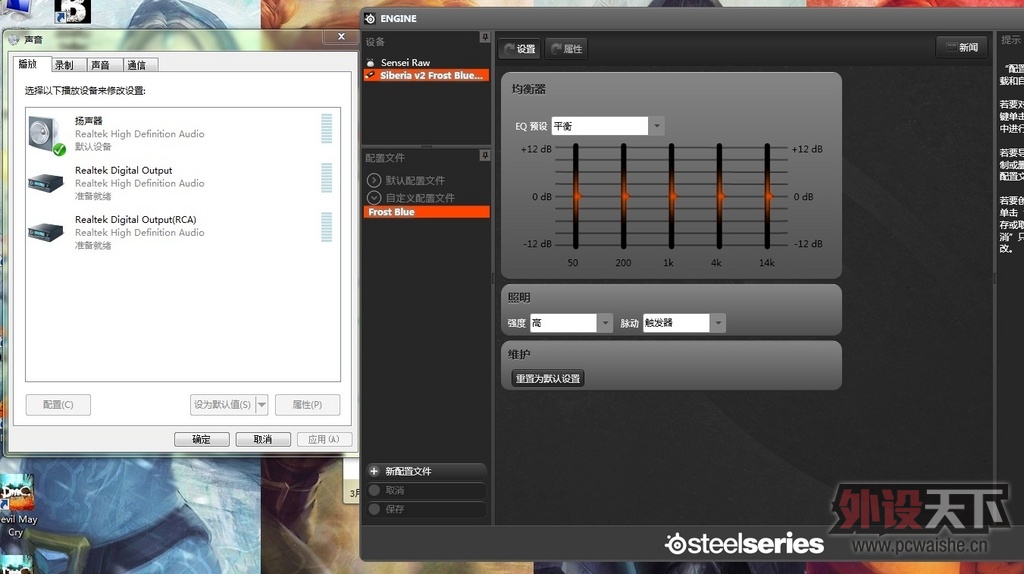Open the 强度 illumination intensity dropdown
1024x574 pixels.
click(x=604, y=323)
